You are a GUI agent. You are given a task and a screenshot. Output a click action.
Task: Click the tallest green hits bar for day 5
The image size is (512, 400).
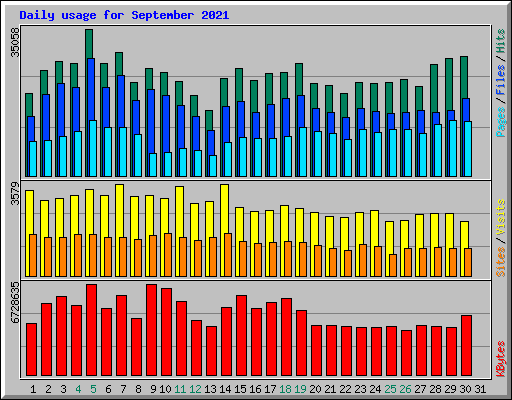point(89,43)
